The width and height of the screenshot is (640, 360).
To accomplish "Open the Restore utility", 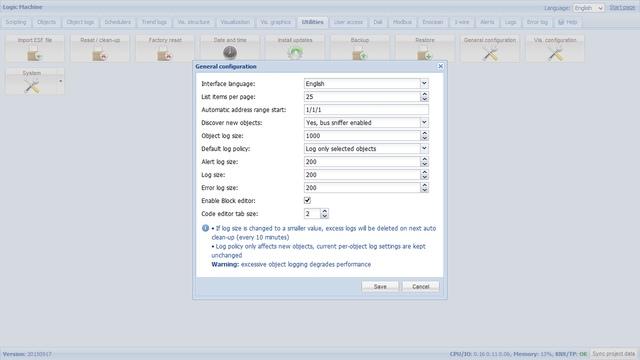I will click(425, 48).
